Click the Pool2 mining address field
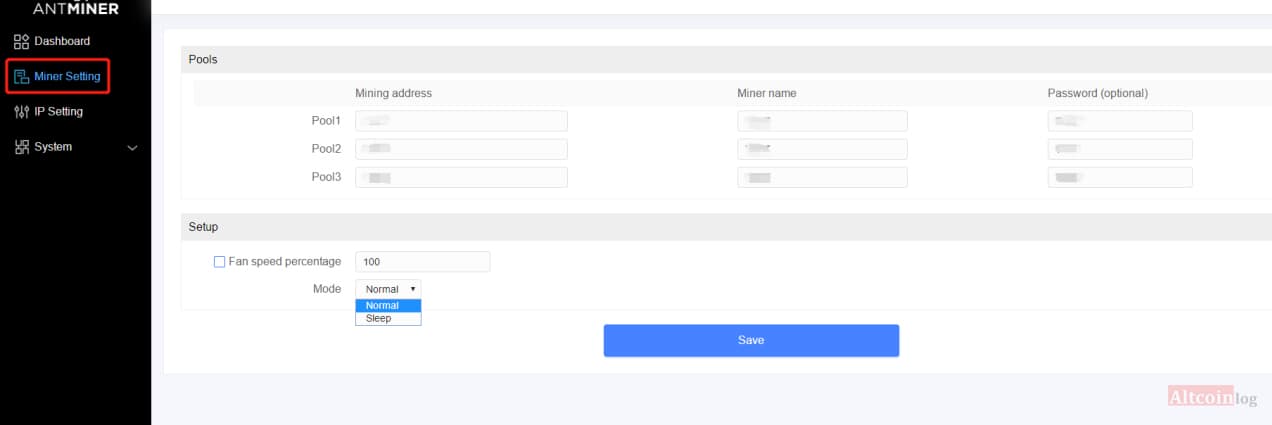The width and height of the screenshot is (1272, 425). click(x=461, y=149)
